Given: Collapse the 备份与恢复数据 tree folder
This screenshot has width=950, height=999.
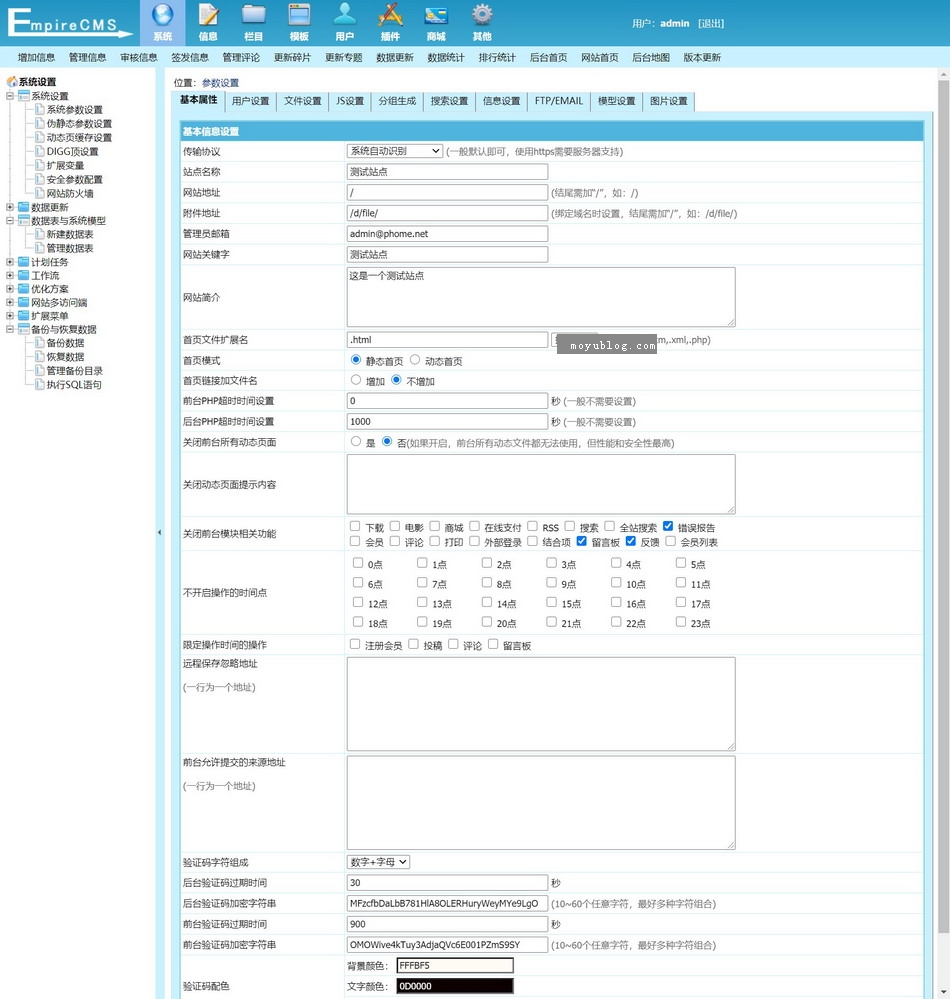Looking at the screenshot, I should coord(10,329).
